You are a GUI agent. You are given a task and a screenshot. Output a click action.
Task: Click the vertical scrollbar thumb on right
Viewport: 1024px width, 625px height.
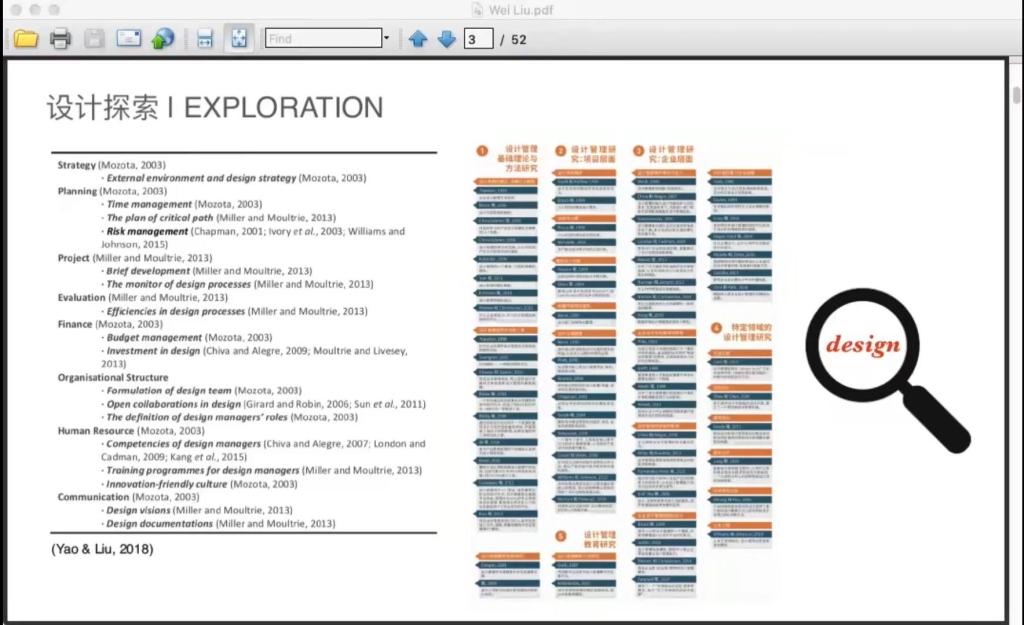click(x=1017, y=95)
